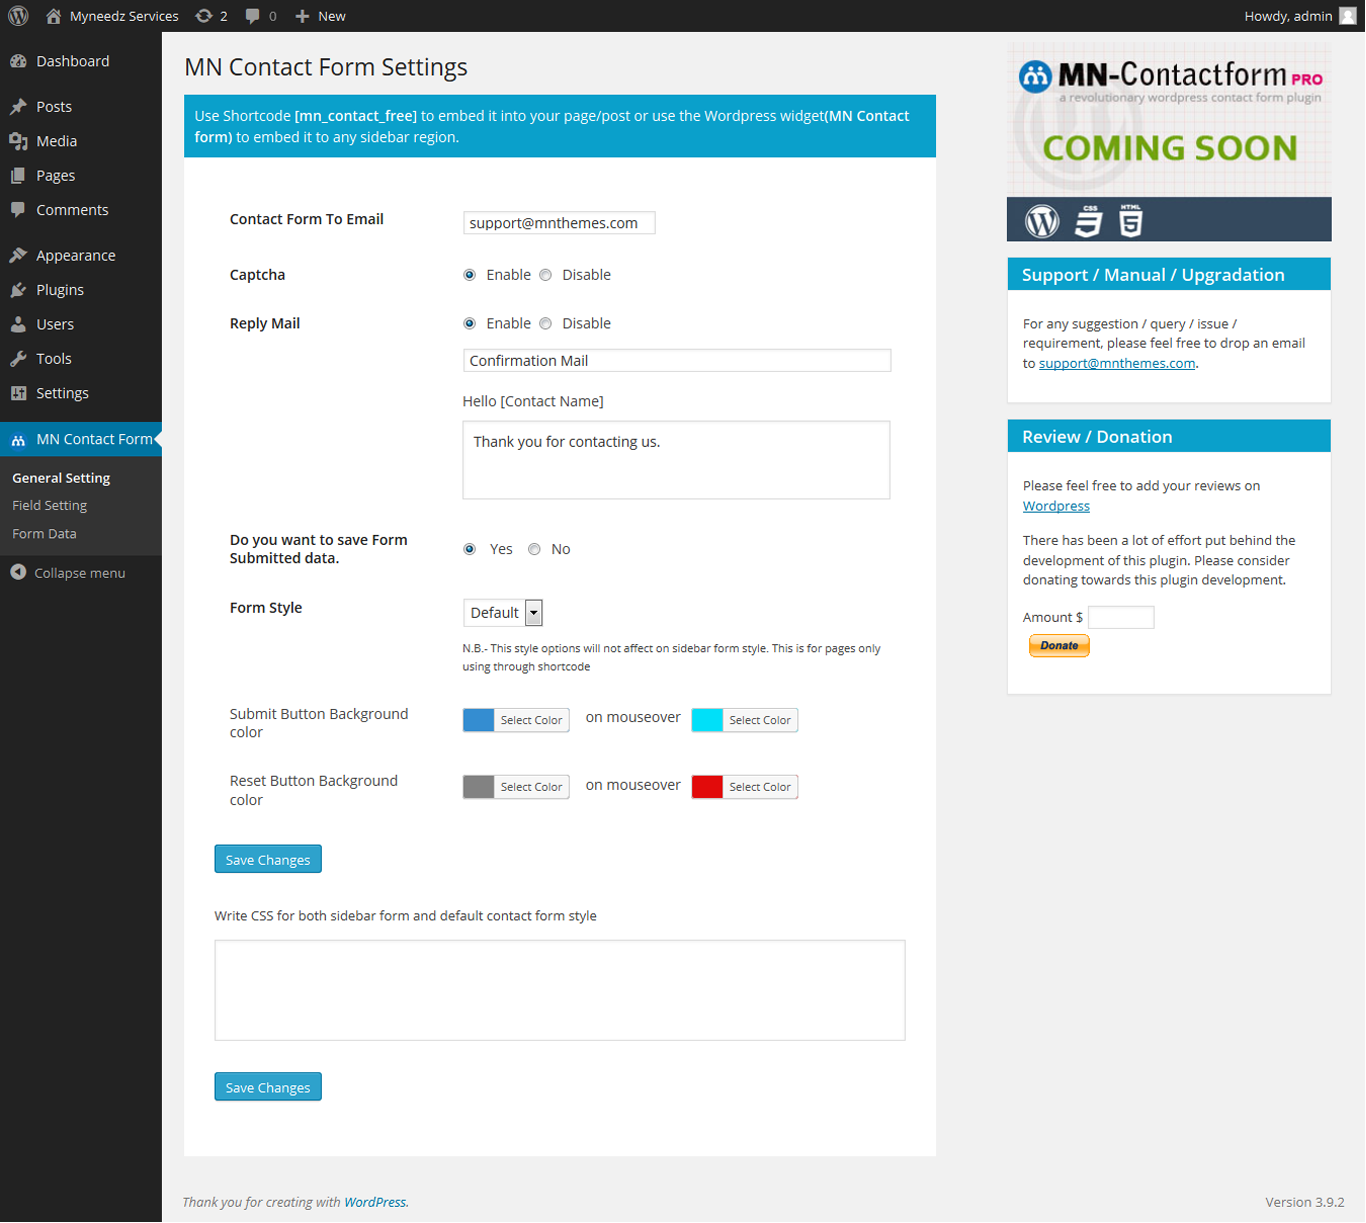Pick Submit Button mouseover cyan color
This screenshot has width=1366, height=1223.
click(x=745, y=720)
